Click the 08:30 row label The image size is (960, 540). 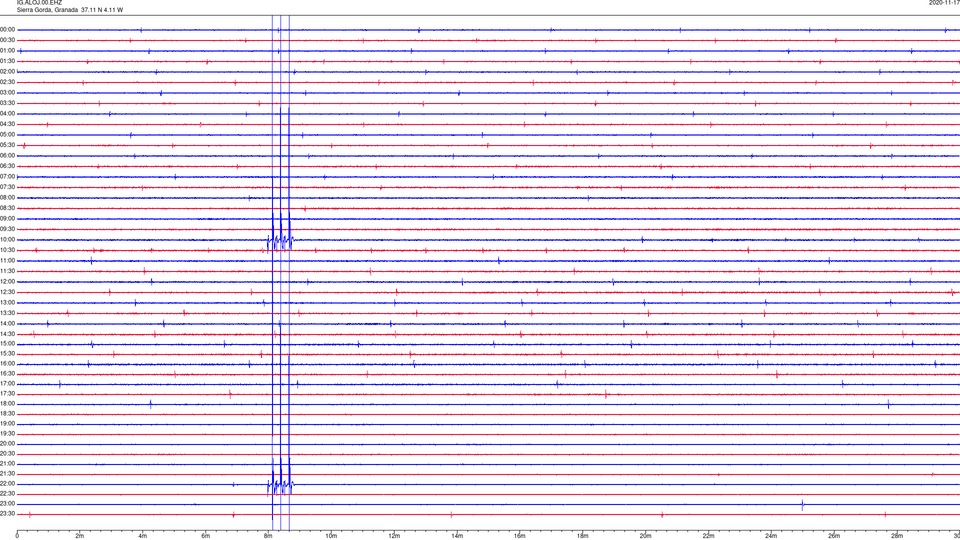[7, 208]
